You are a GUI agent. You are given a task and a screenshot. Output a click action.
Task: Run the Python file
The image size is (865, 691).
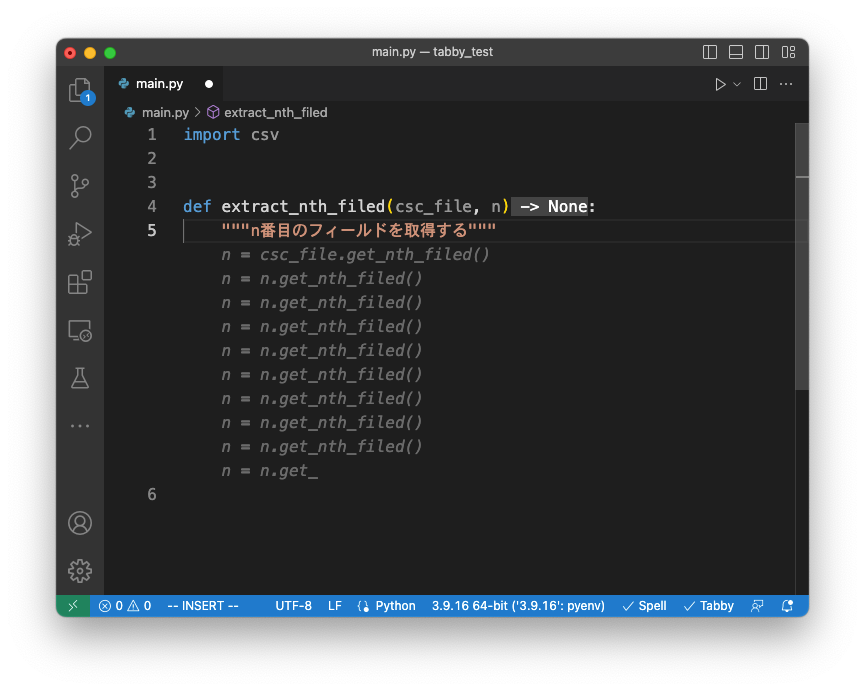coord(720,84)
